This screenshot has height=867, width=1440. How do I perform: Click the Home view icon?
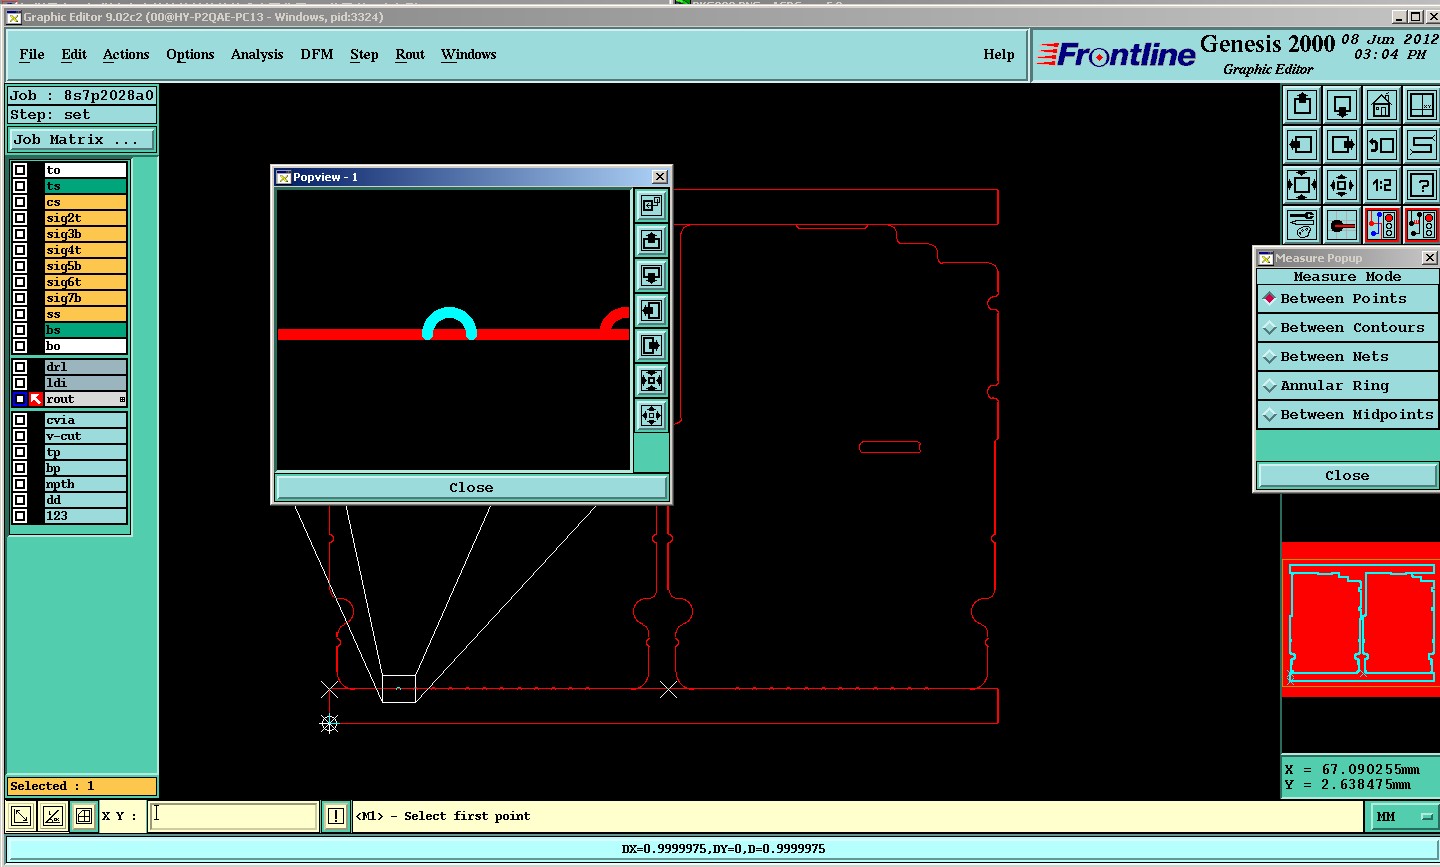1381,105
